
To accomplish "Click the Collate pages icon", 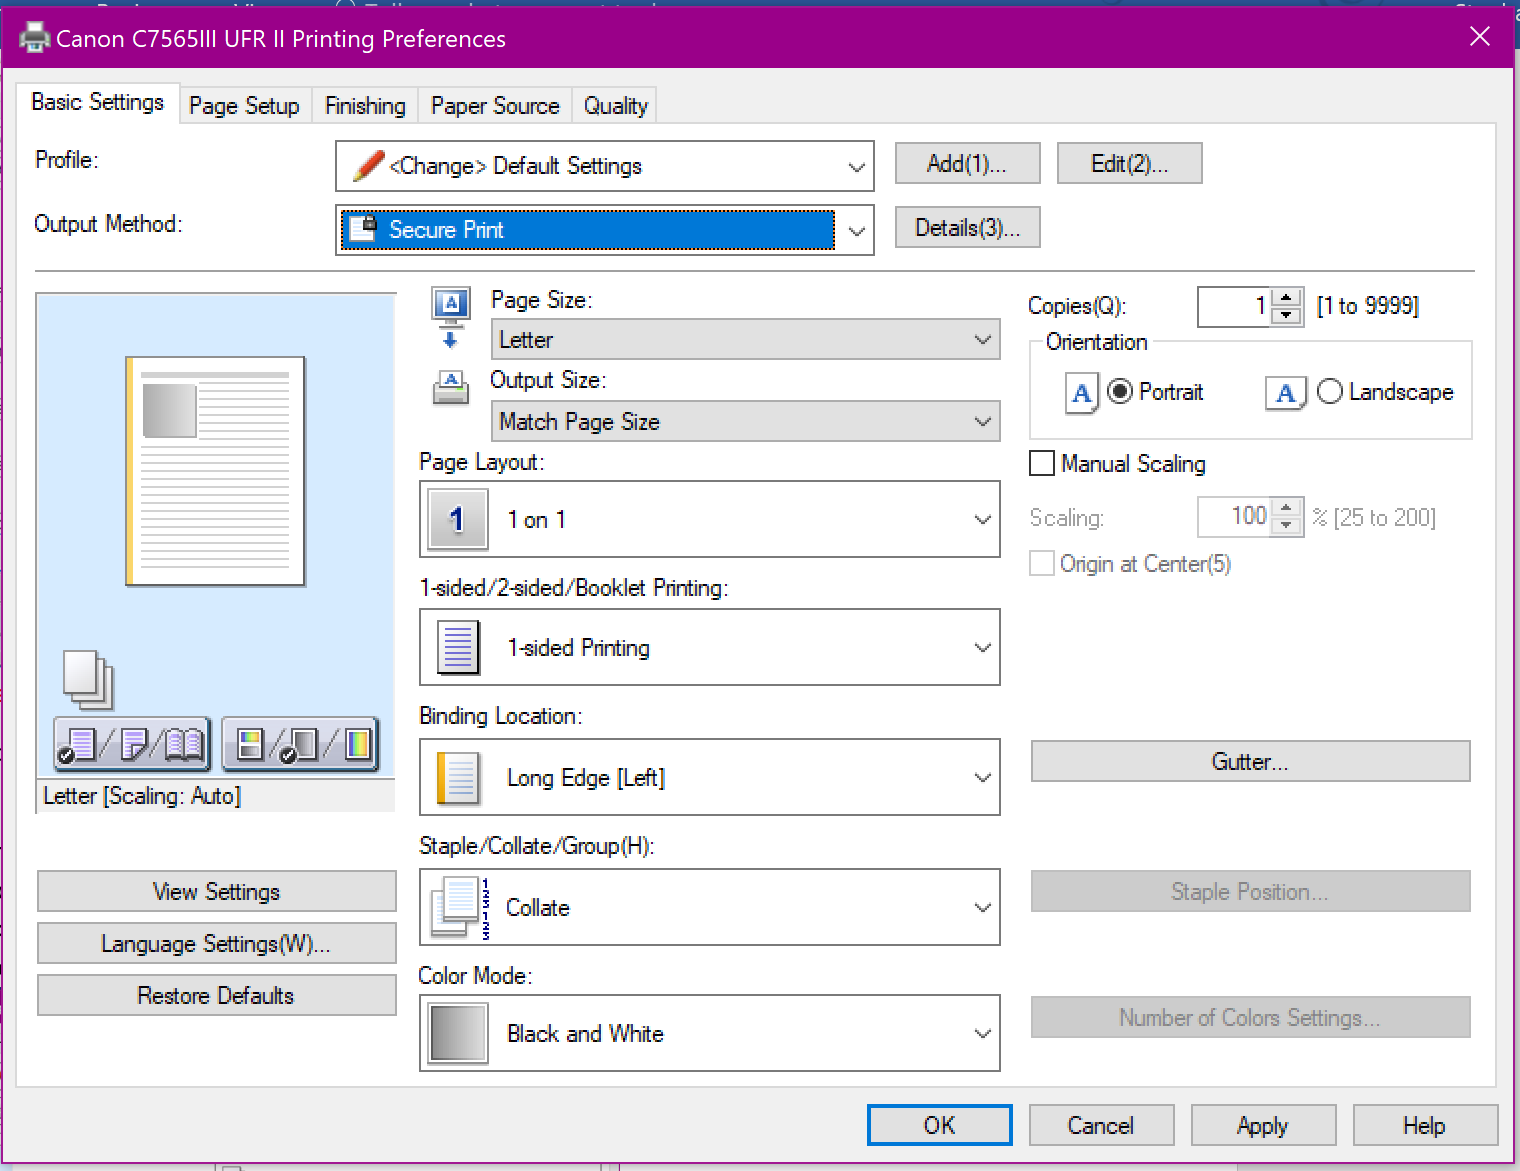I will [459, 907].
